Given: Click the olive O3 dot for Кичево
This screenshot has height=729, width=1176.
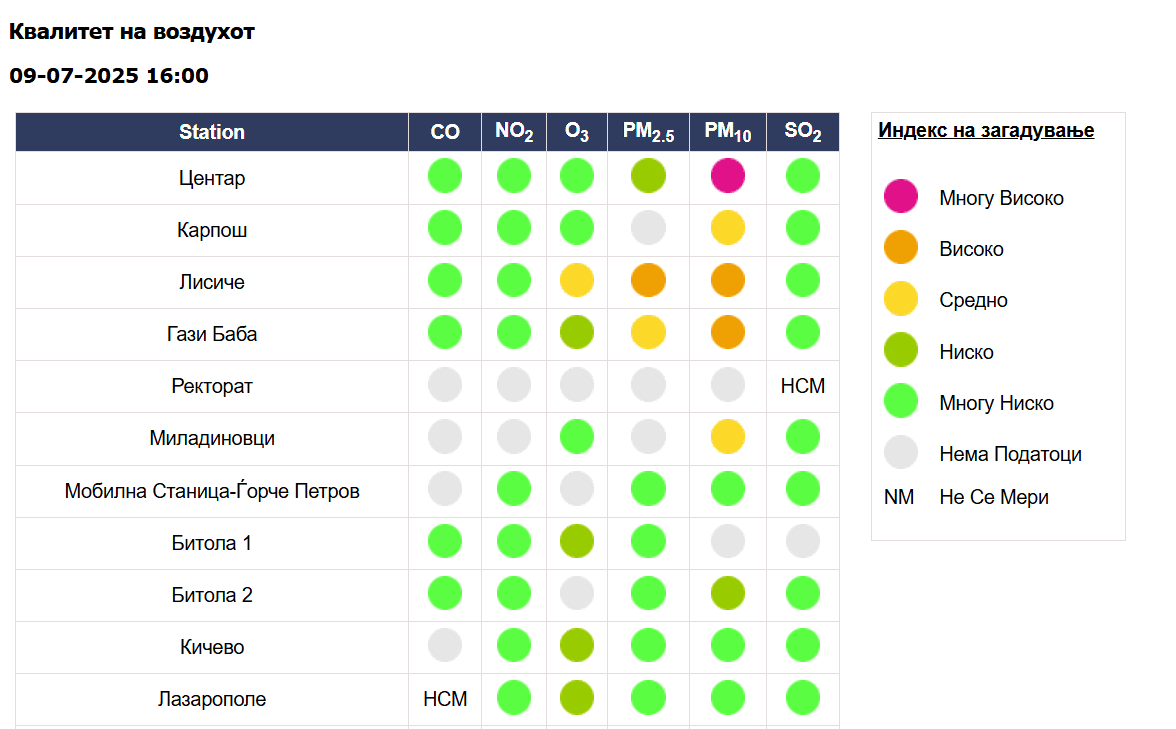Looking at the screenshot, I should (577, 645).
